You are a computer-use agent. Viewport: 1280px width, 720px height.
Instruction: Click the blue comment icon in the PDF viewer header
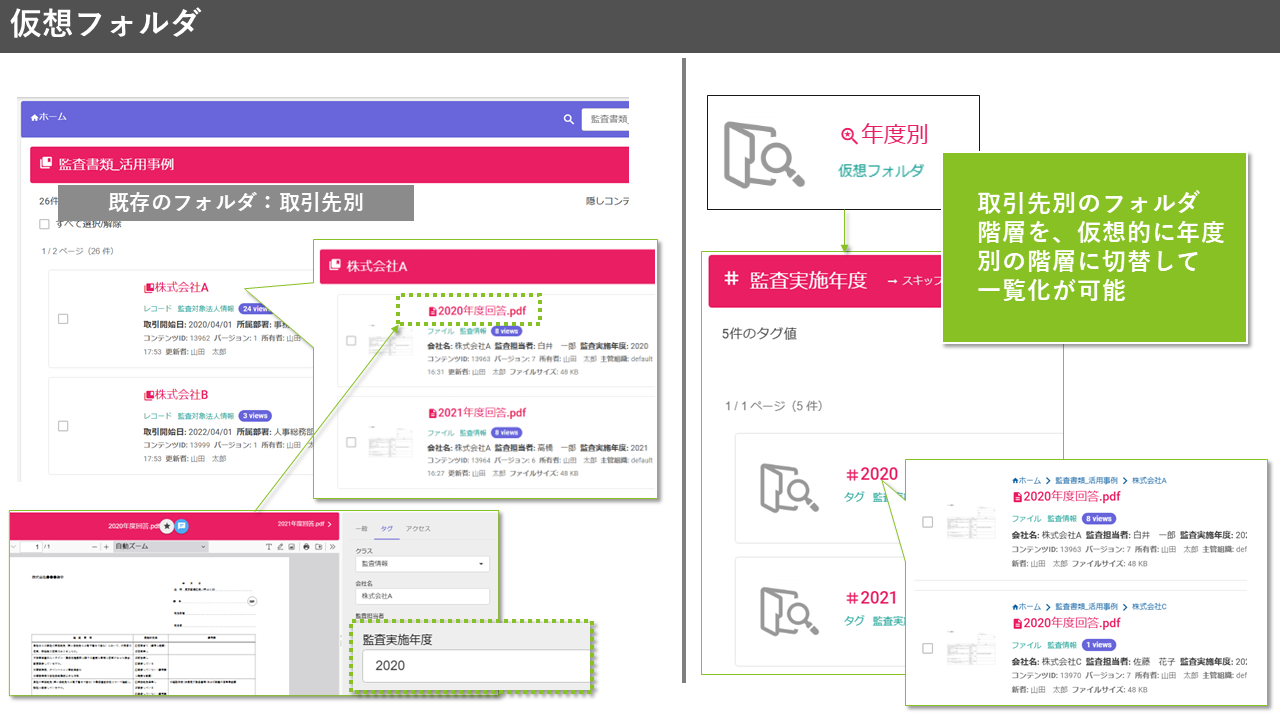183,525
